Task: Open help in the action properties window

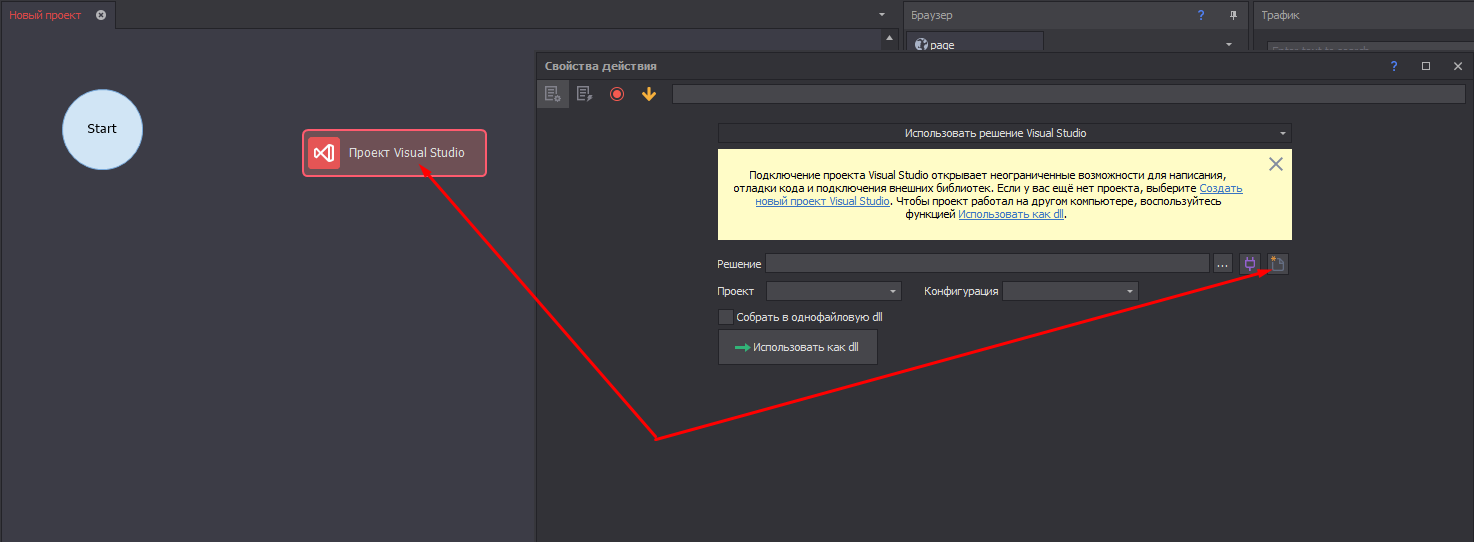Action: pyautogui.click(x=1394, y=66)
